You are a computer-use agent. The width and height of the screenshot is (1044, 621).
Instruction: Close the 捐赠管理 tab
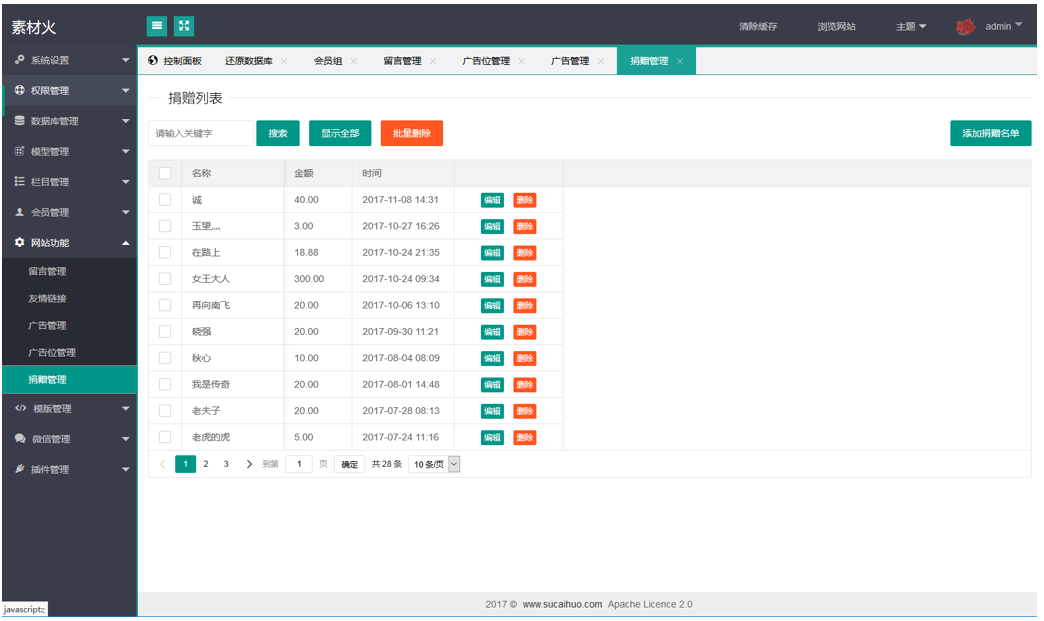click(x=680, y=61)
